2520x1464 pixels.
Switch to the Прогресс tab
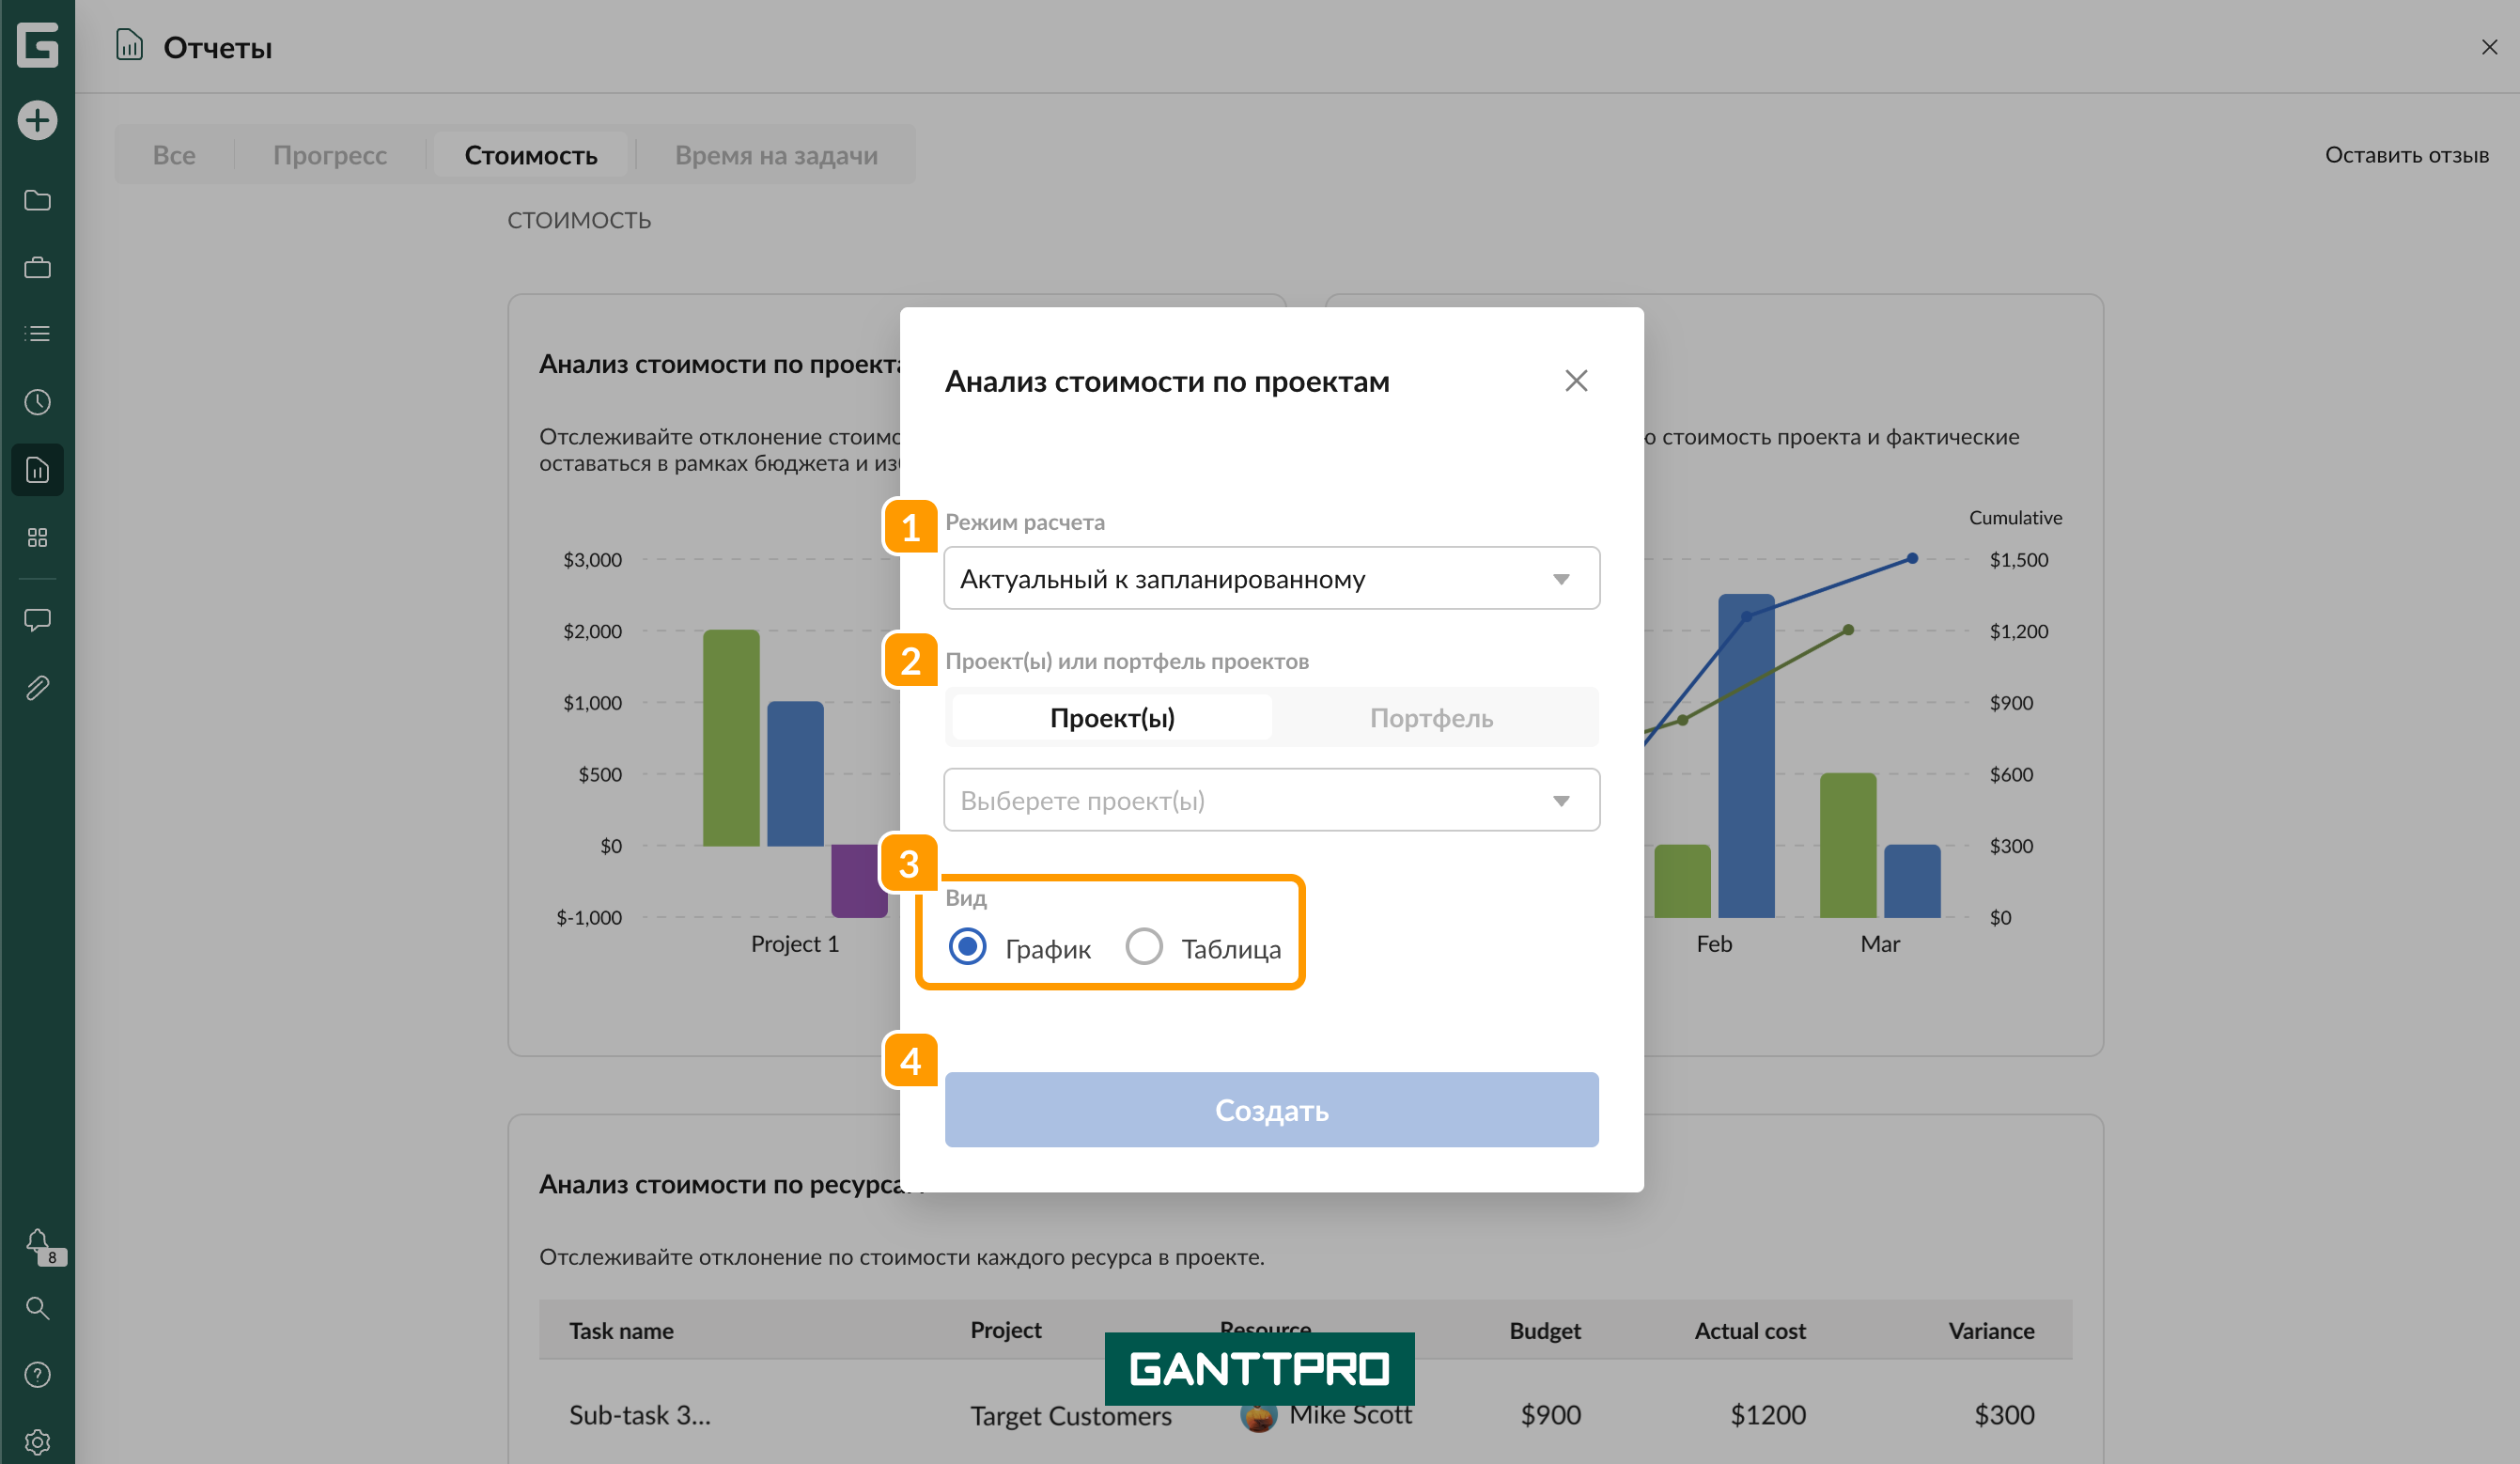click(x=330, y=155)
